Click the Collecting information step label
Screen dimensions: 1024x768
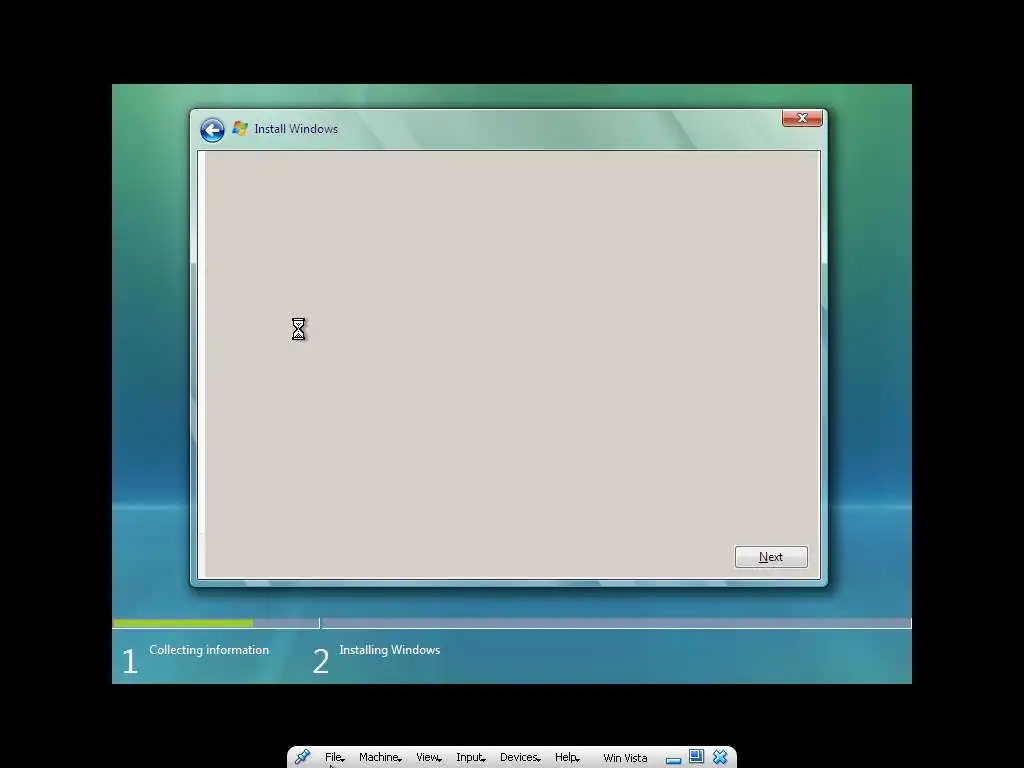(x=209, y=650)
